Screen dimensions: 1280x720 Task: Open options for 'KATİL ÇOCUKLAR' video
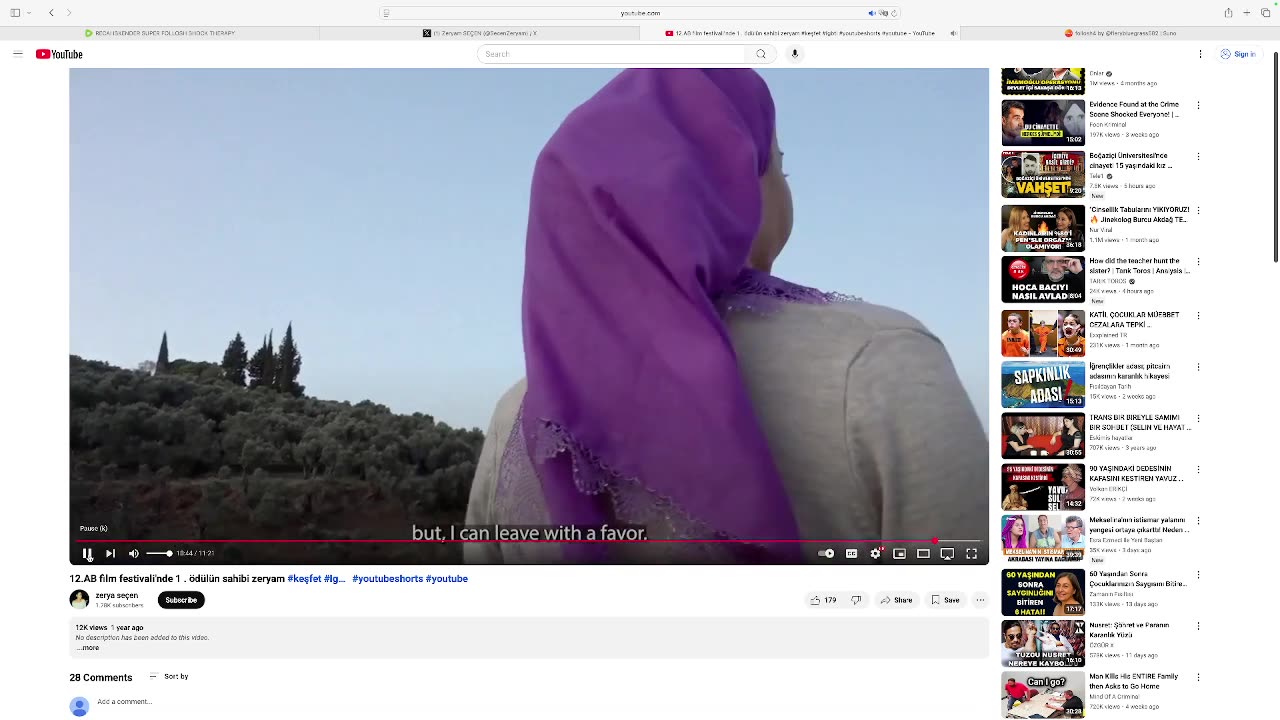pos(1198,316)
